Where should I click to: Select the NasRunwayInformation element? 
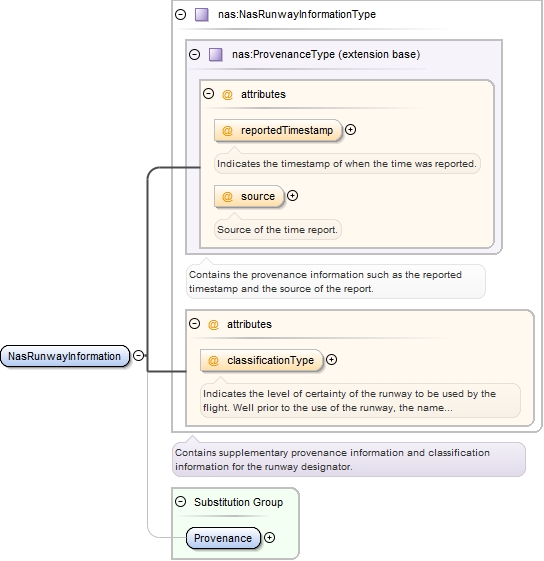(65, 356)
